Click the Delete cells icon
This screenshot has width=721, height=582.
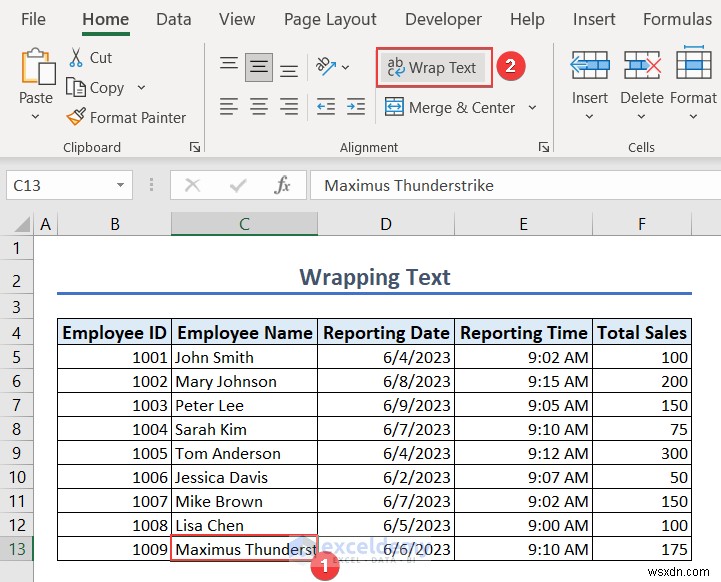pos(642,65)
